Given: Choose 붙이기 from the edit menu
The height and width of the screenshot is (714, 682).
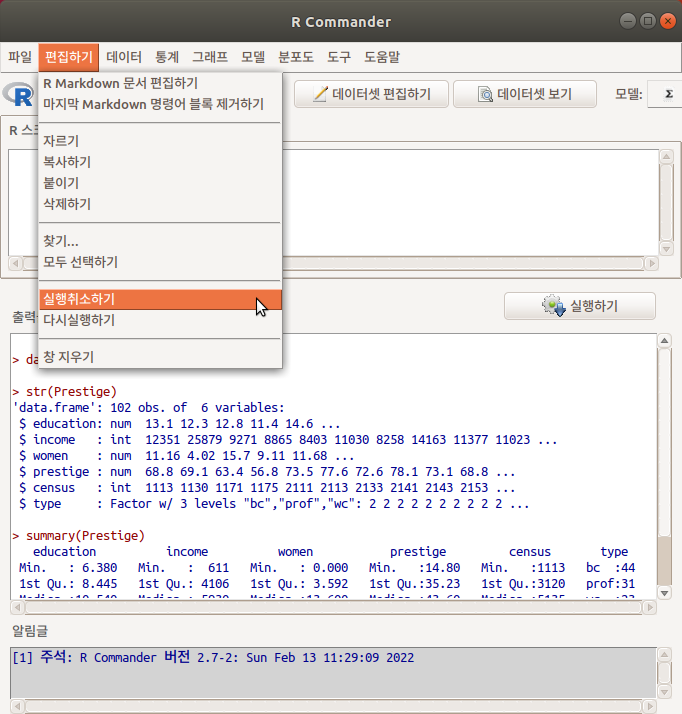Looking at the screenshot, I should point(160,183).
